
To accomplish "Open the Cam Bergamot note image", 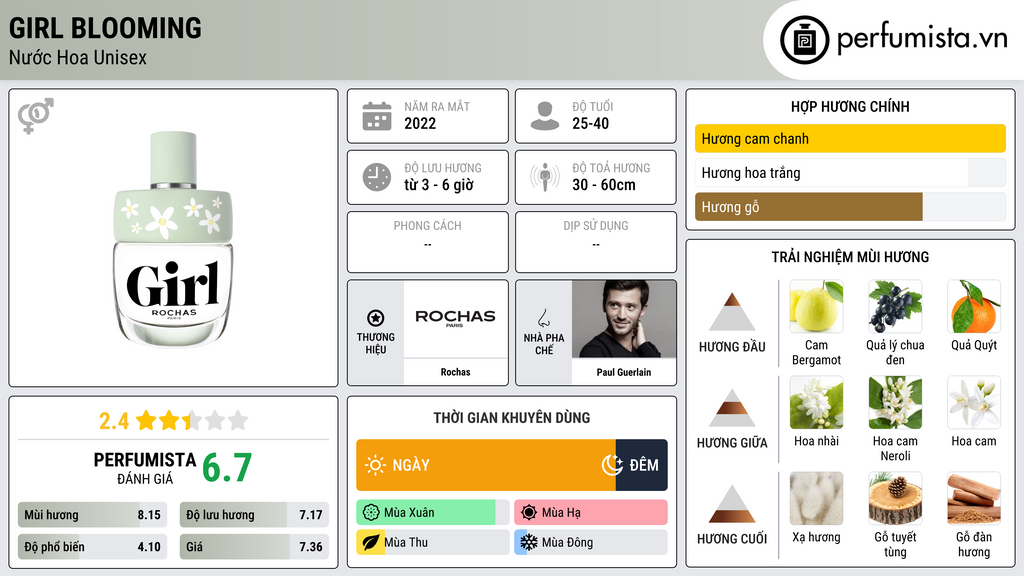I will pyautogui.click(x=816, y=306).
